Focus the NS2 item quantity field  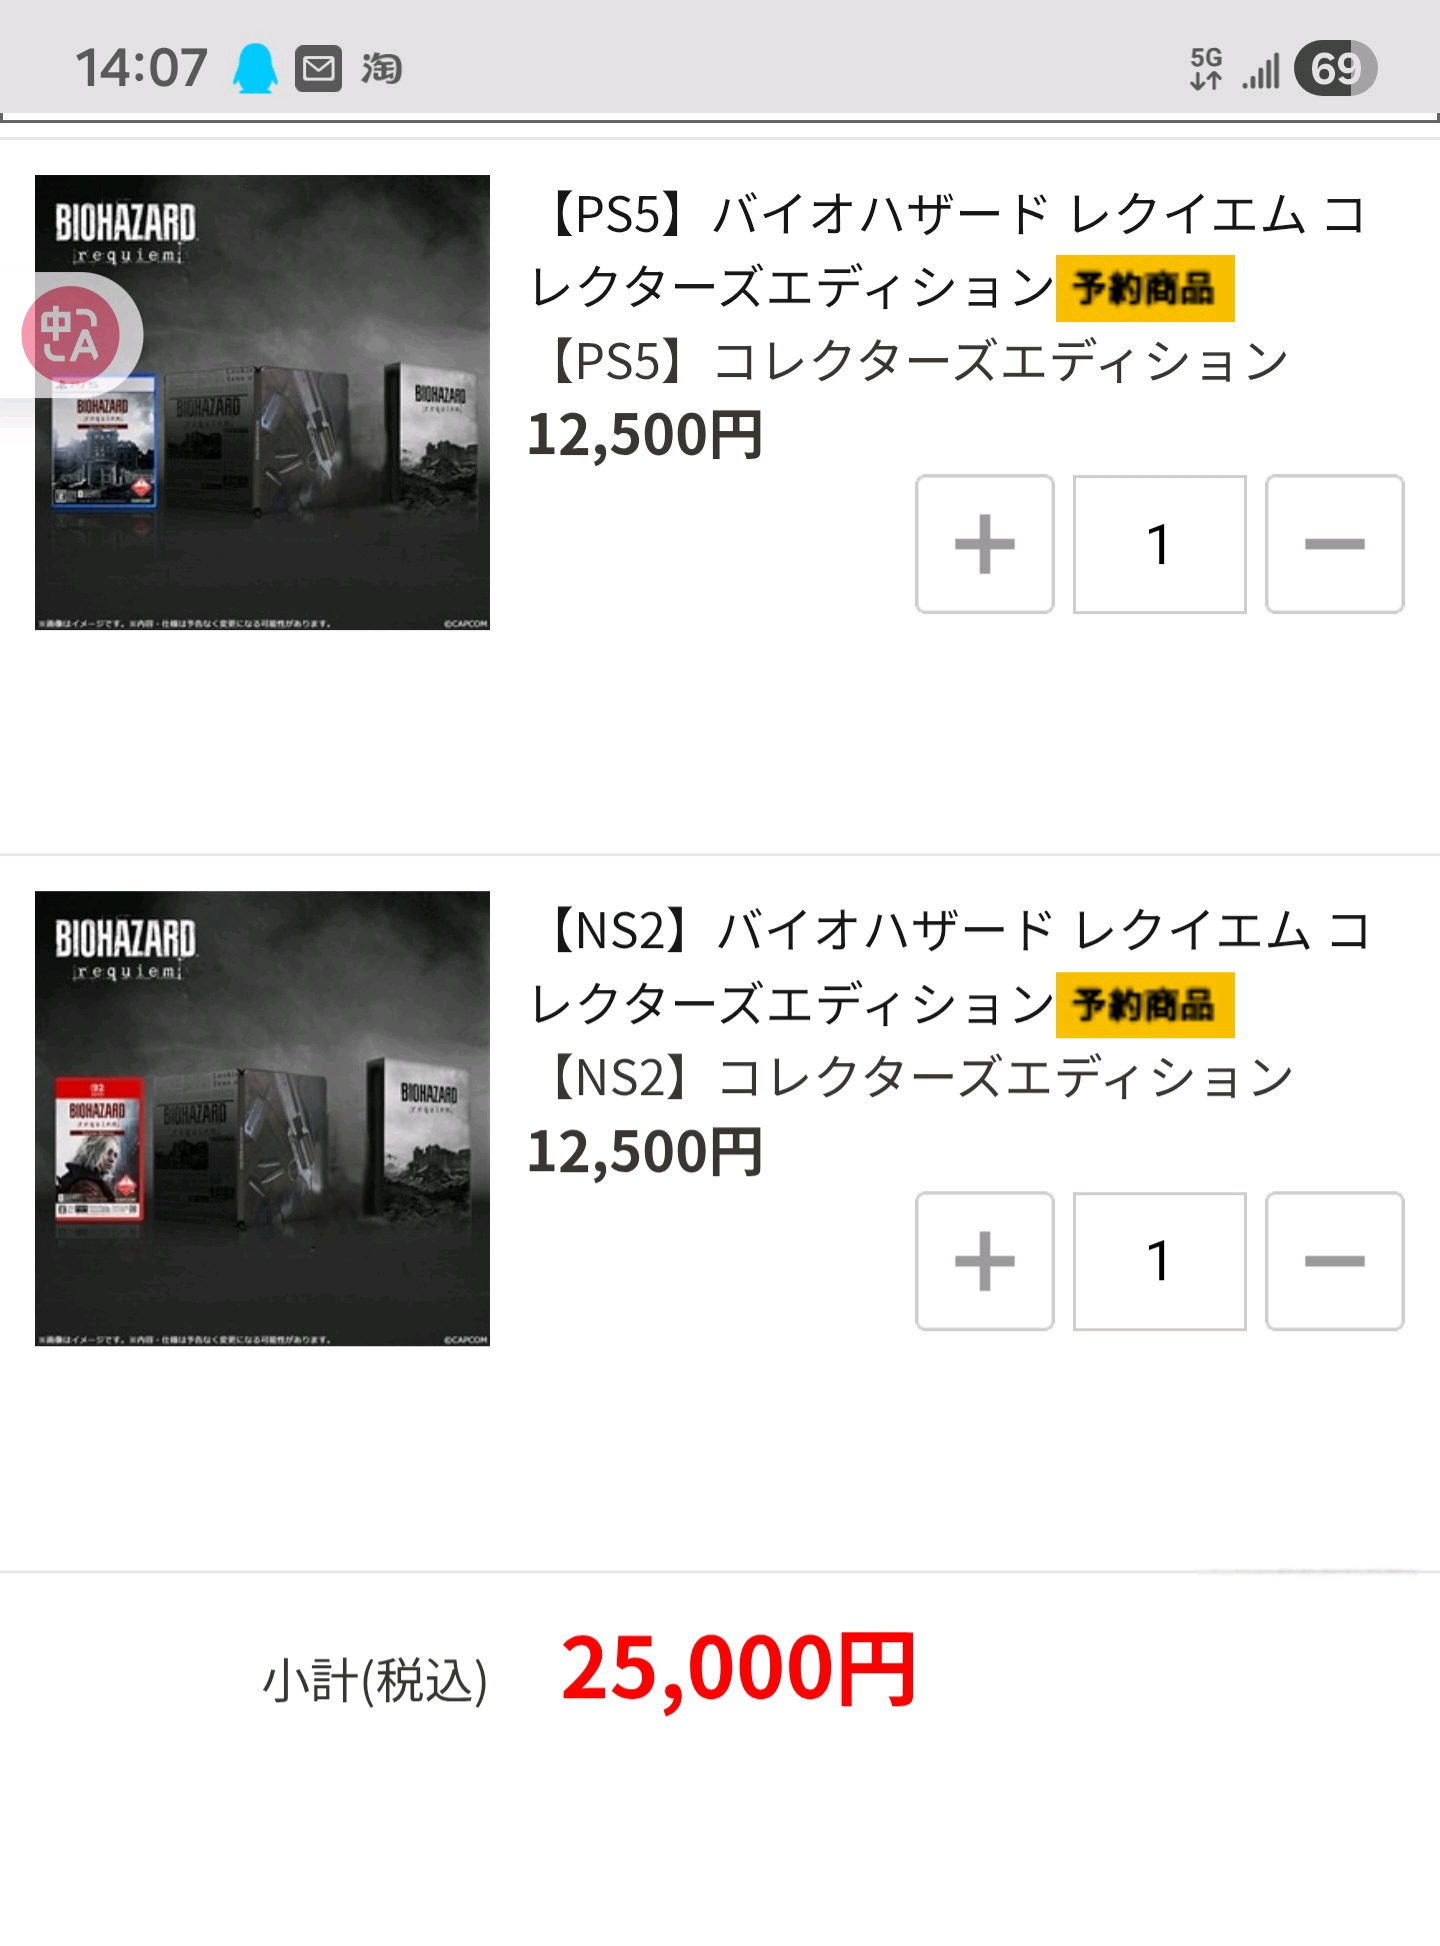coord(1160,1261)
